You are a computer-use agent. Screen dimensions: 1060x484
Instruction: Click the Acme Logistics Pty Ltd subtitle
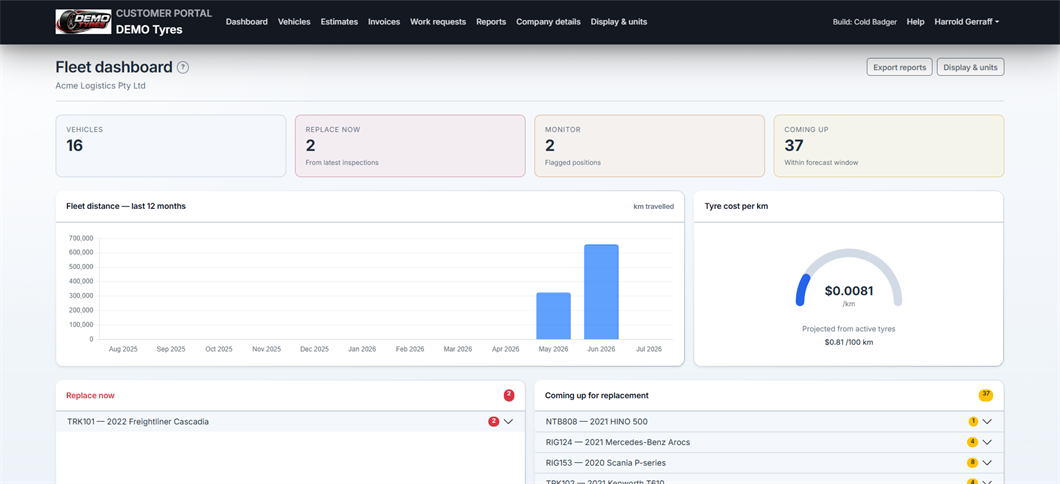pyautogui.click(x=101, y=86)
